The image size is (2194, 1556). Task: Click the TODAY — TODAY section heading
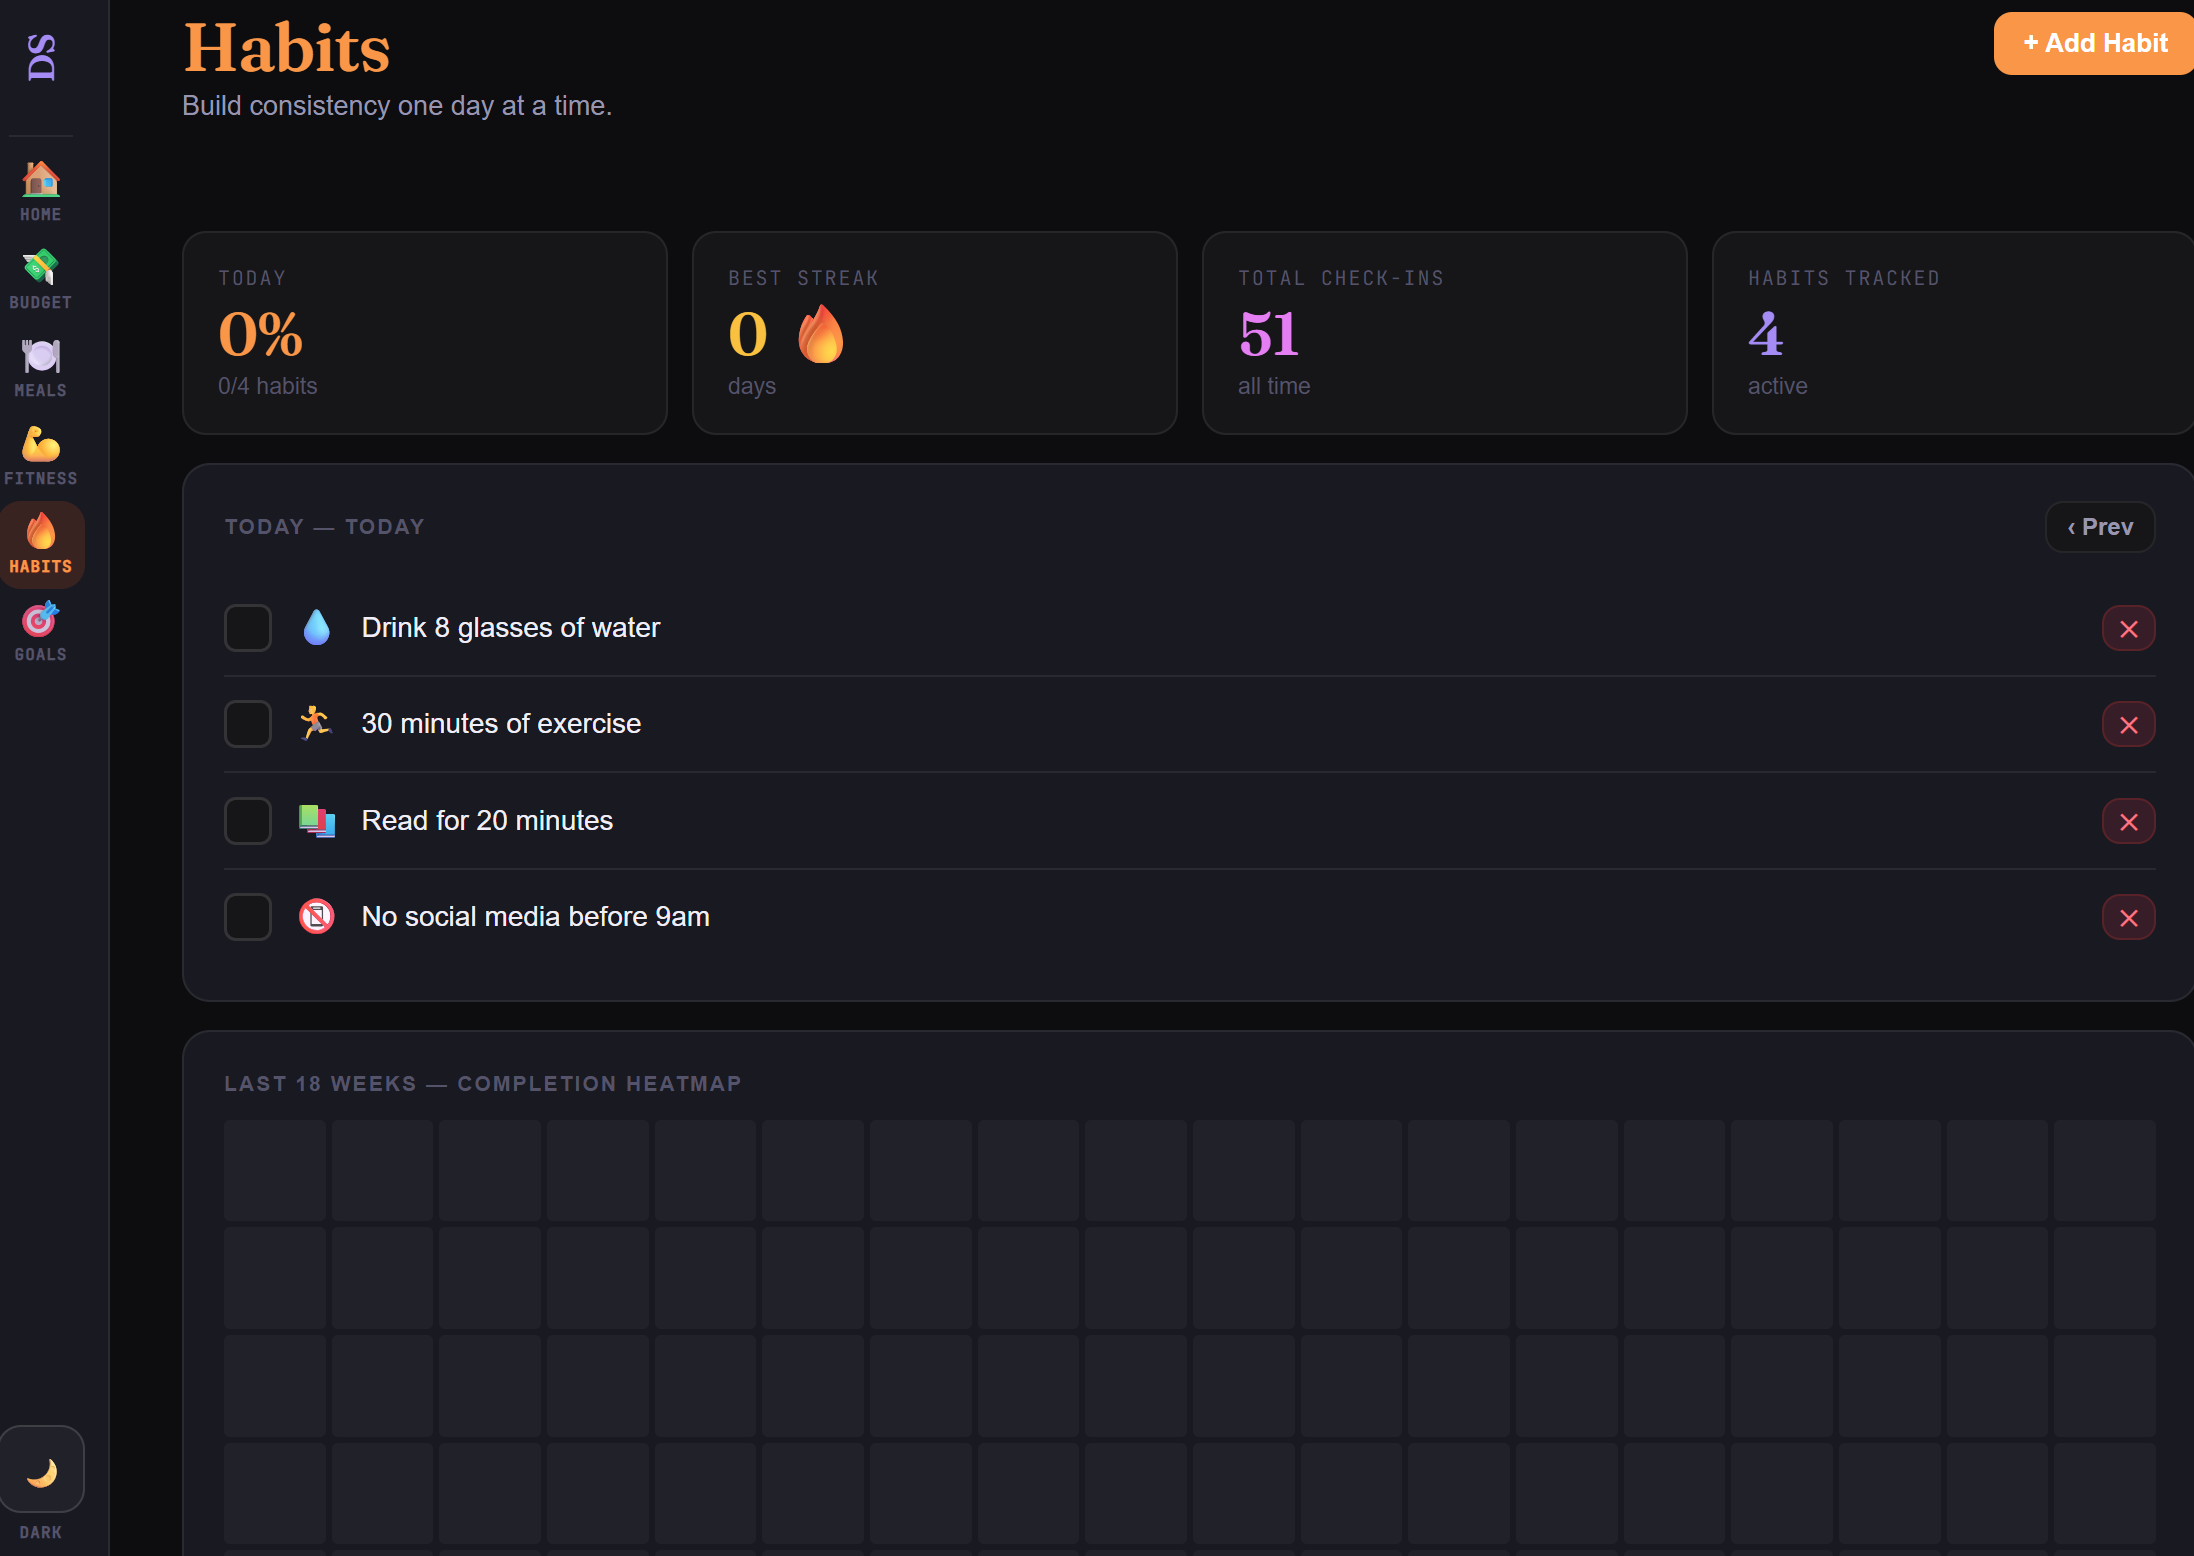coord(325,527)
